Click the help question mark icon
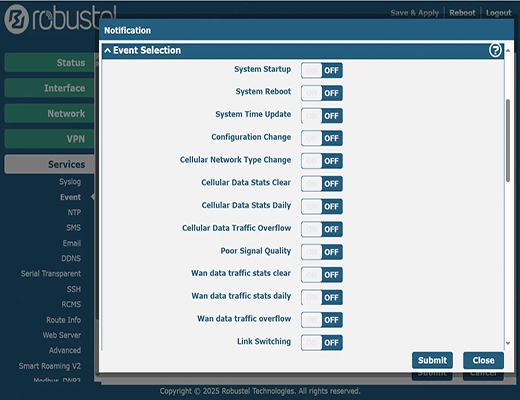The width and height of the screenshot is (520, 400). (x=495, y=50)
